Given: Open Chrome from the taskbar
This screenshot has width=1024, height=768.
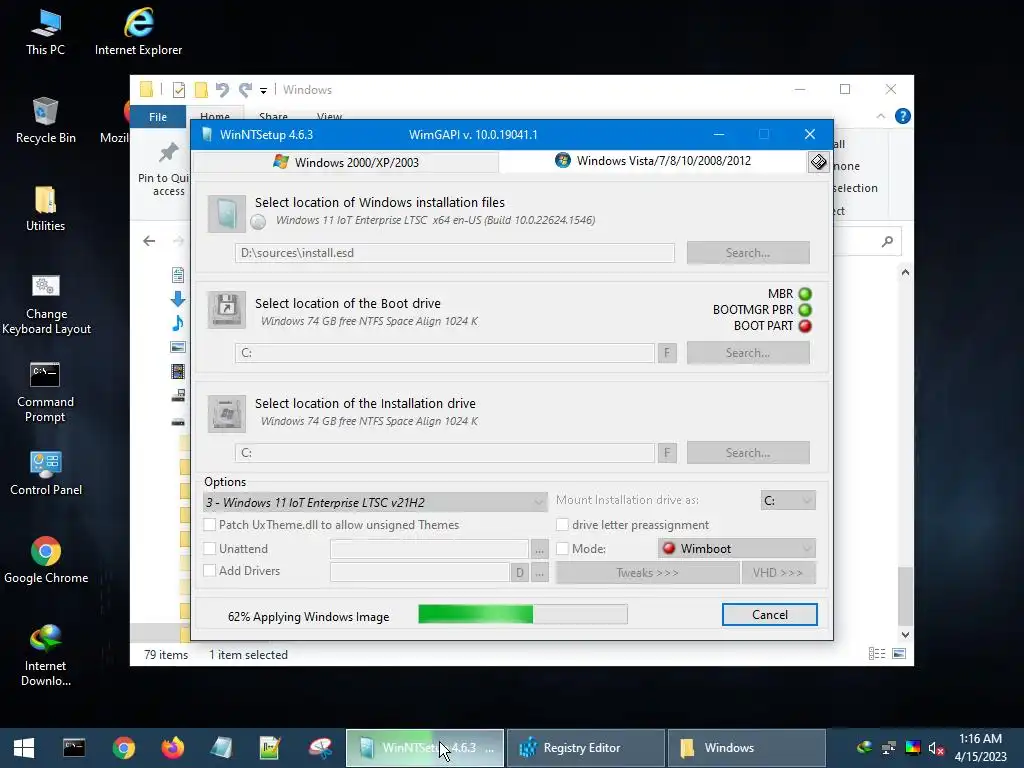Looking at the screenshot, I should [x=123, y=748].
